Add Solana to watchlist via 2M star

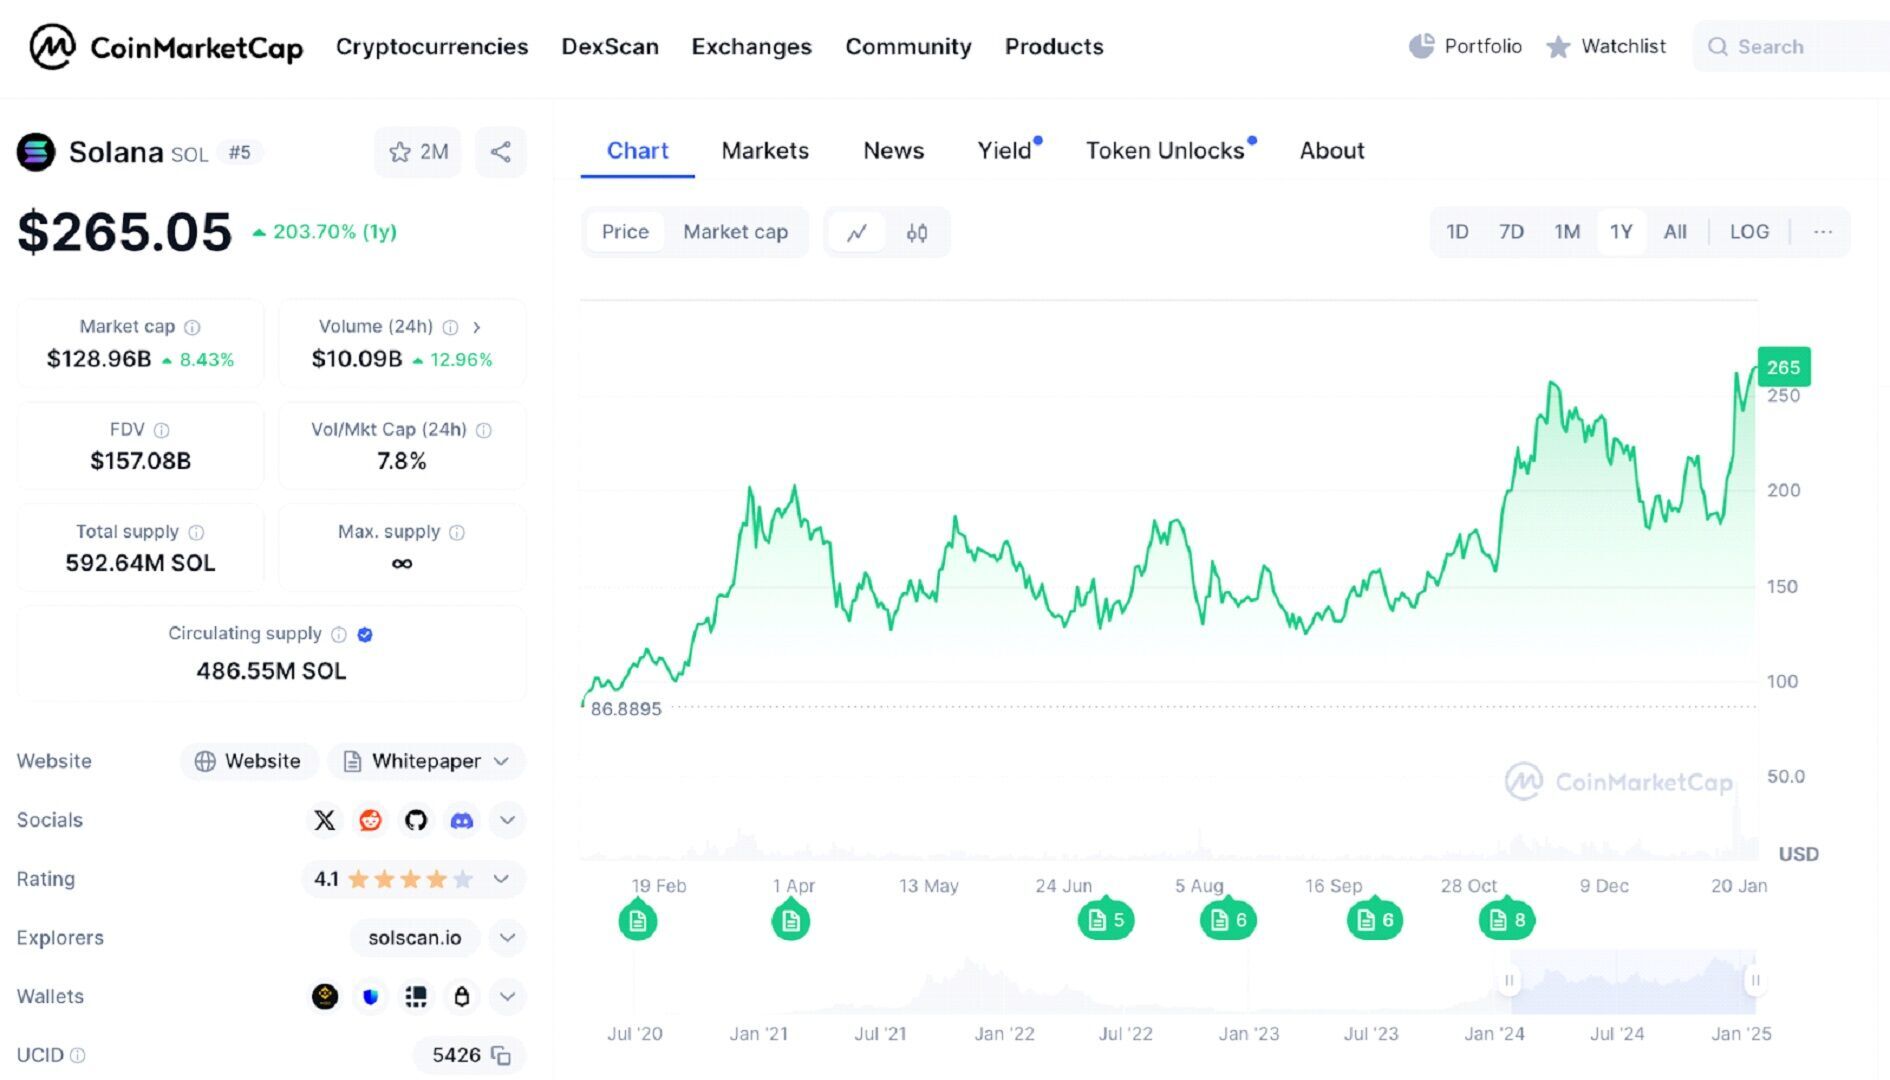[x=418, y=152]
